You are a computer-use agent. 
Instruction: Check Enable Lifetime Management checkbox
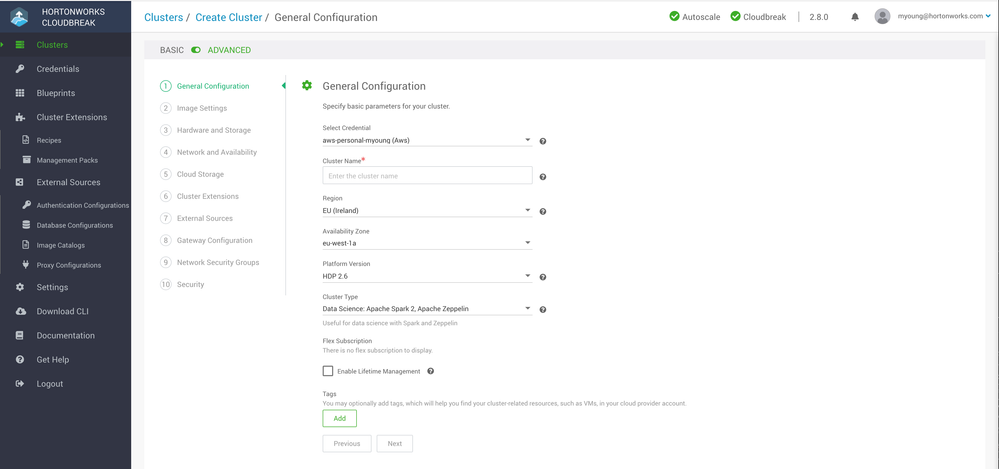tap(328, 371)
